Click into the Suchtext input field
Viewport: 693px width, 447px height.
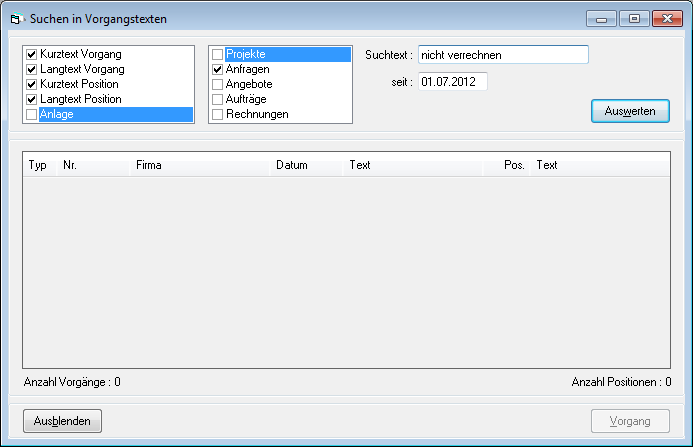point(502,54)
